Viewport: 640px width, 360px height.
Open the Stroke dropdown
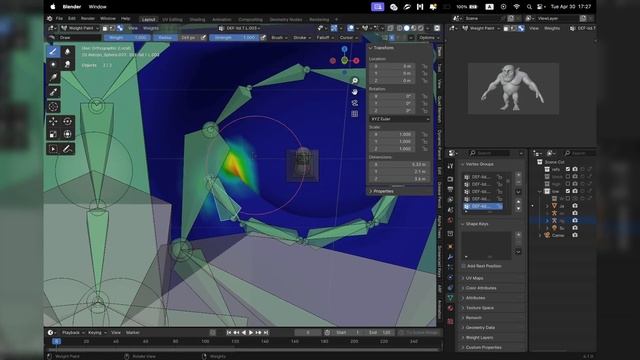302,38
